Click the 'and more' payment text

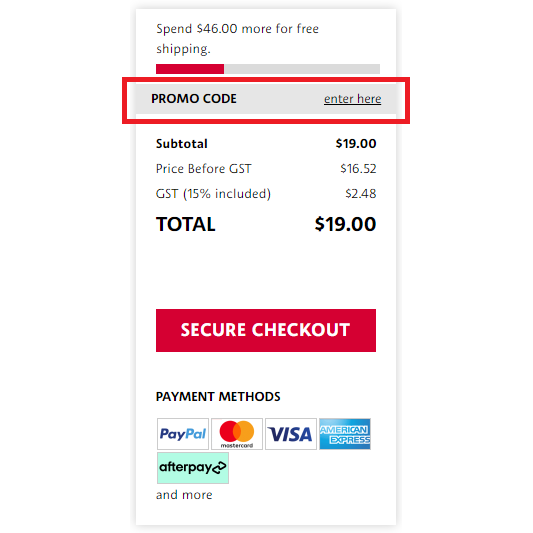point(184,495)
